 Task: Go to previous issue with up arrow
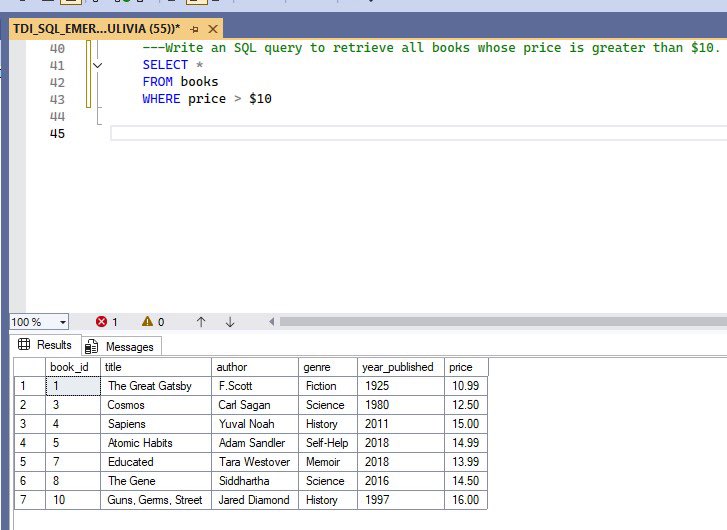201,322
